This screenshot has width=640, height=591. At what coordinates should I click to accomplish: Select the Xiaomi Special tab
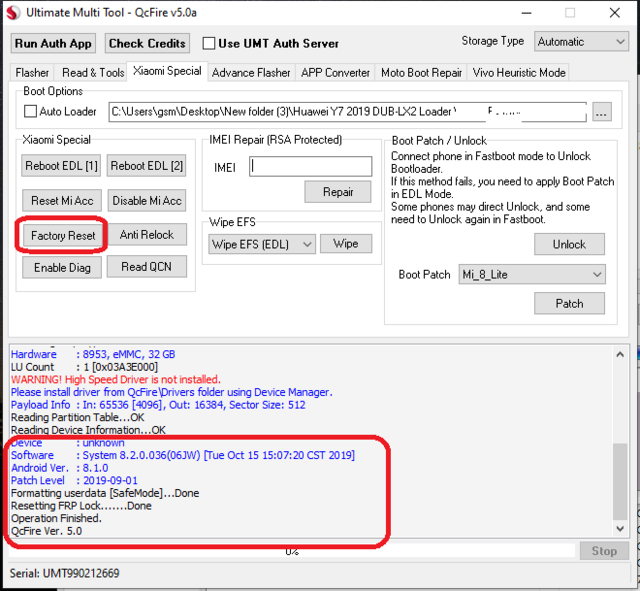[x=167, y=71]
